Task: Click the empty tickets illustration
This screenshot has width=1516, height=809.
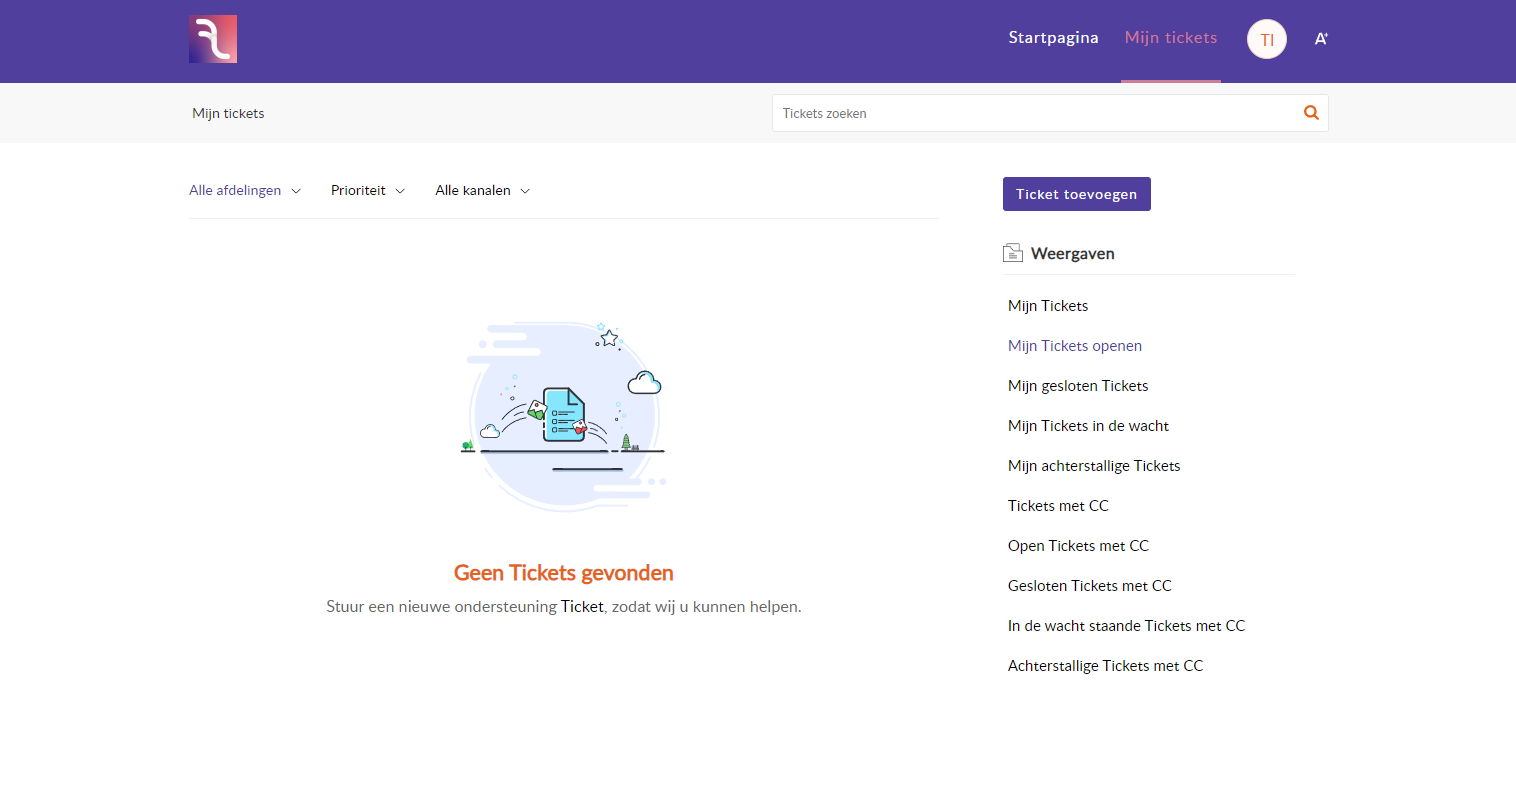Action: 563,415
